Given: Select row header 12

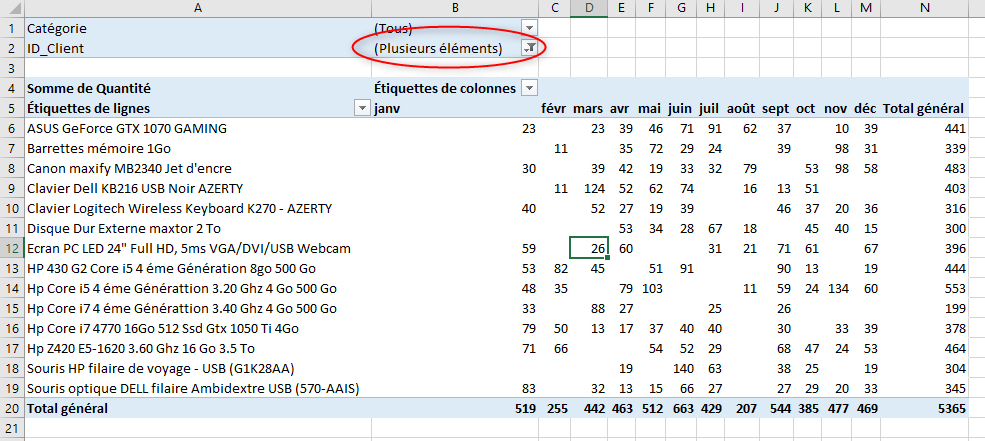Looking at the screenshot, I should (12, 249).
